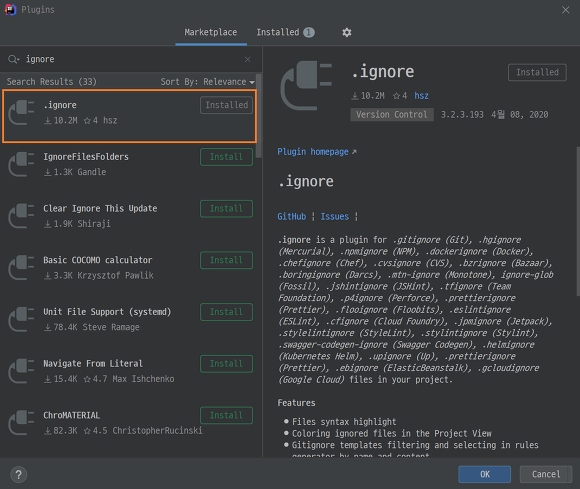Click the star rating icon in details pane
This screenshot has height=489, width=580.
[397, 96]
